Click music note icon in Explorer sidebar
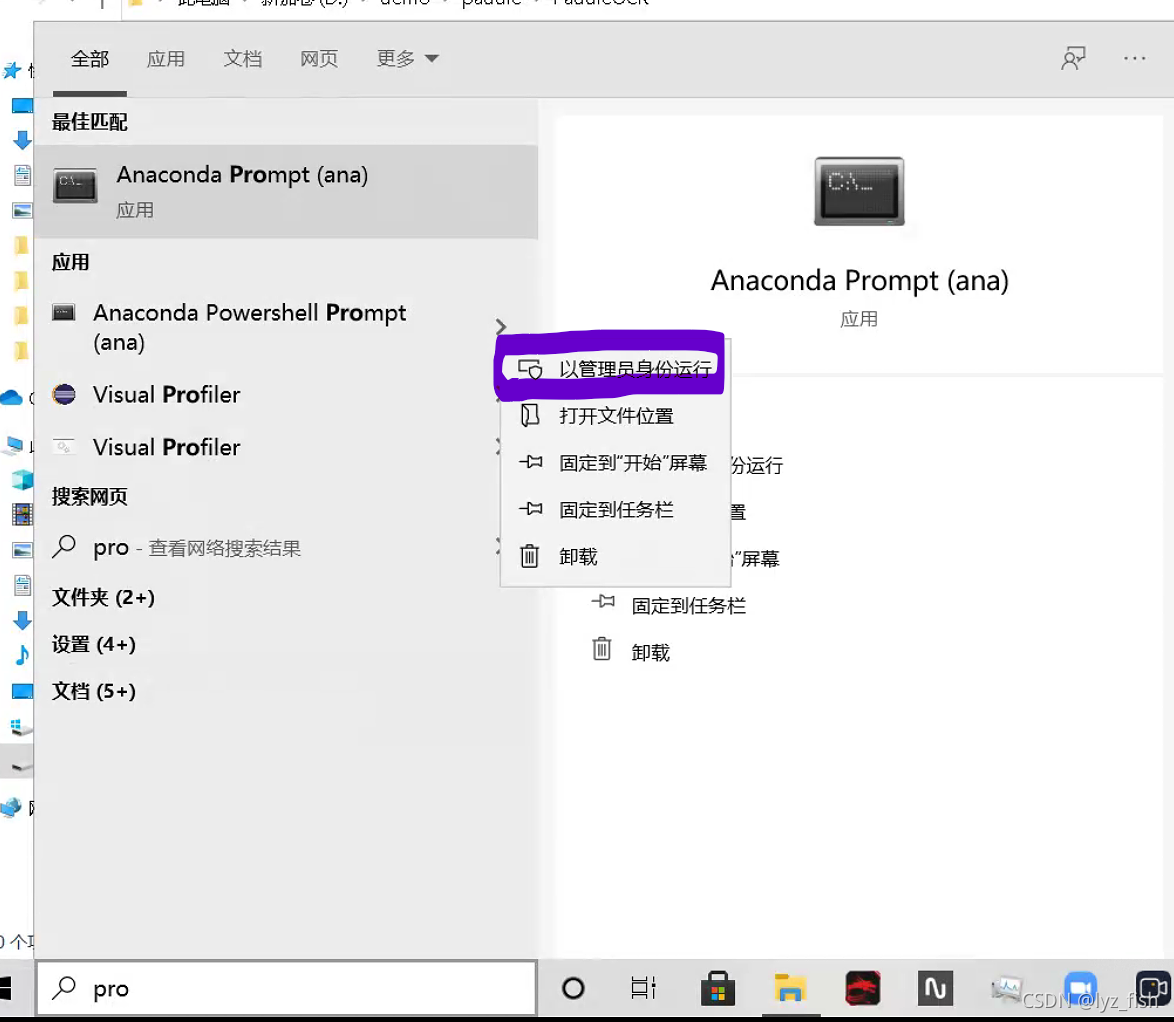Screen dimensions: 1174x1022 pos(22,655)
